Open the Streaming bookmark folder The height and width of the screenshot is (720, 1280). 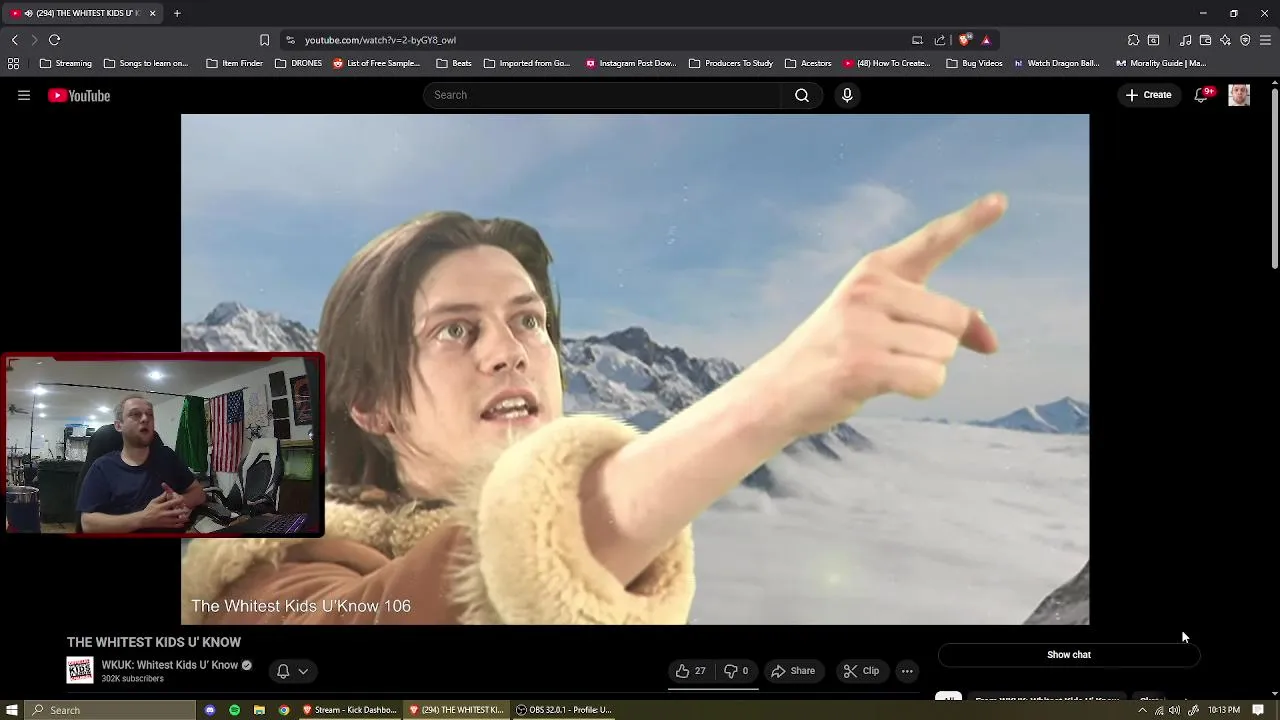pyautogui.click(x=65, y=63)
